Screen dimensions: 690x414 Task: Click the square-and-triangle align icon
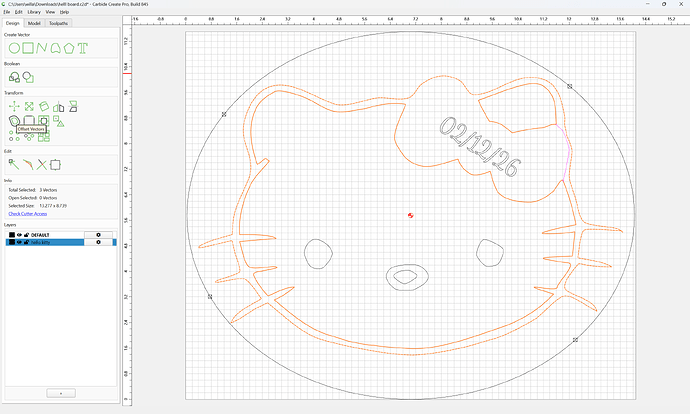tap(59, 121)
